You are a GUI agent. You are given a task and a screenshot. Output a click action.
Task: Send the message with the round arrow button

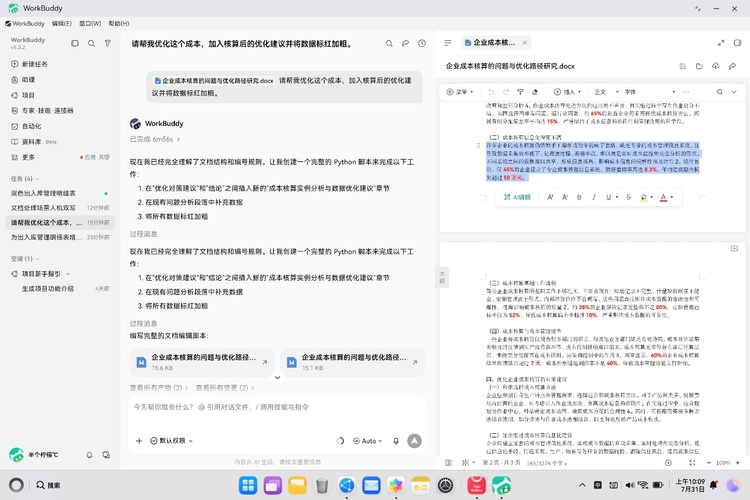click(414, 441)
